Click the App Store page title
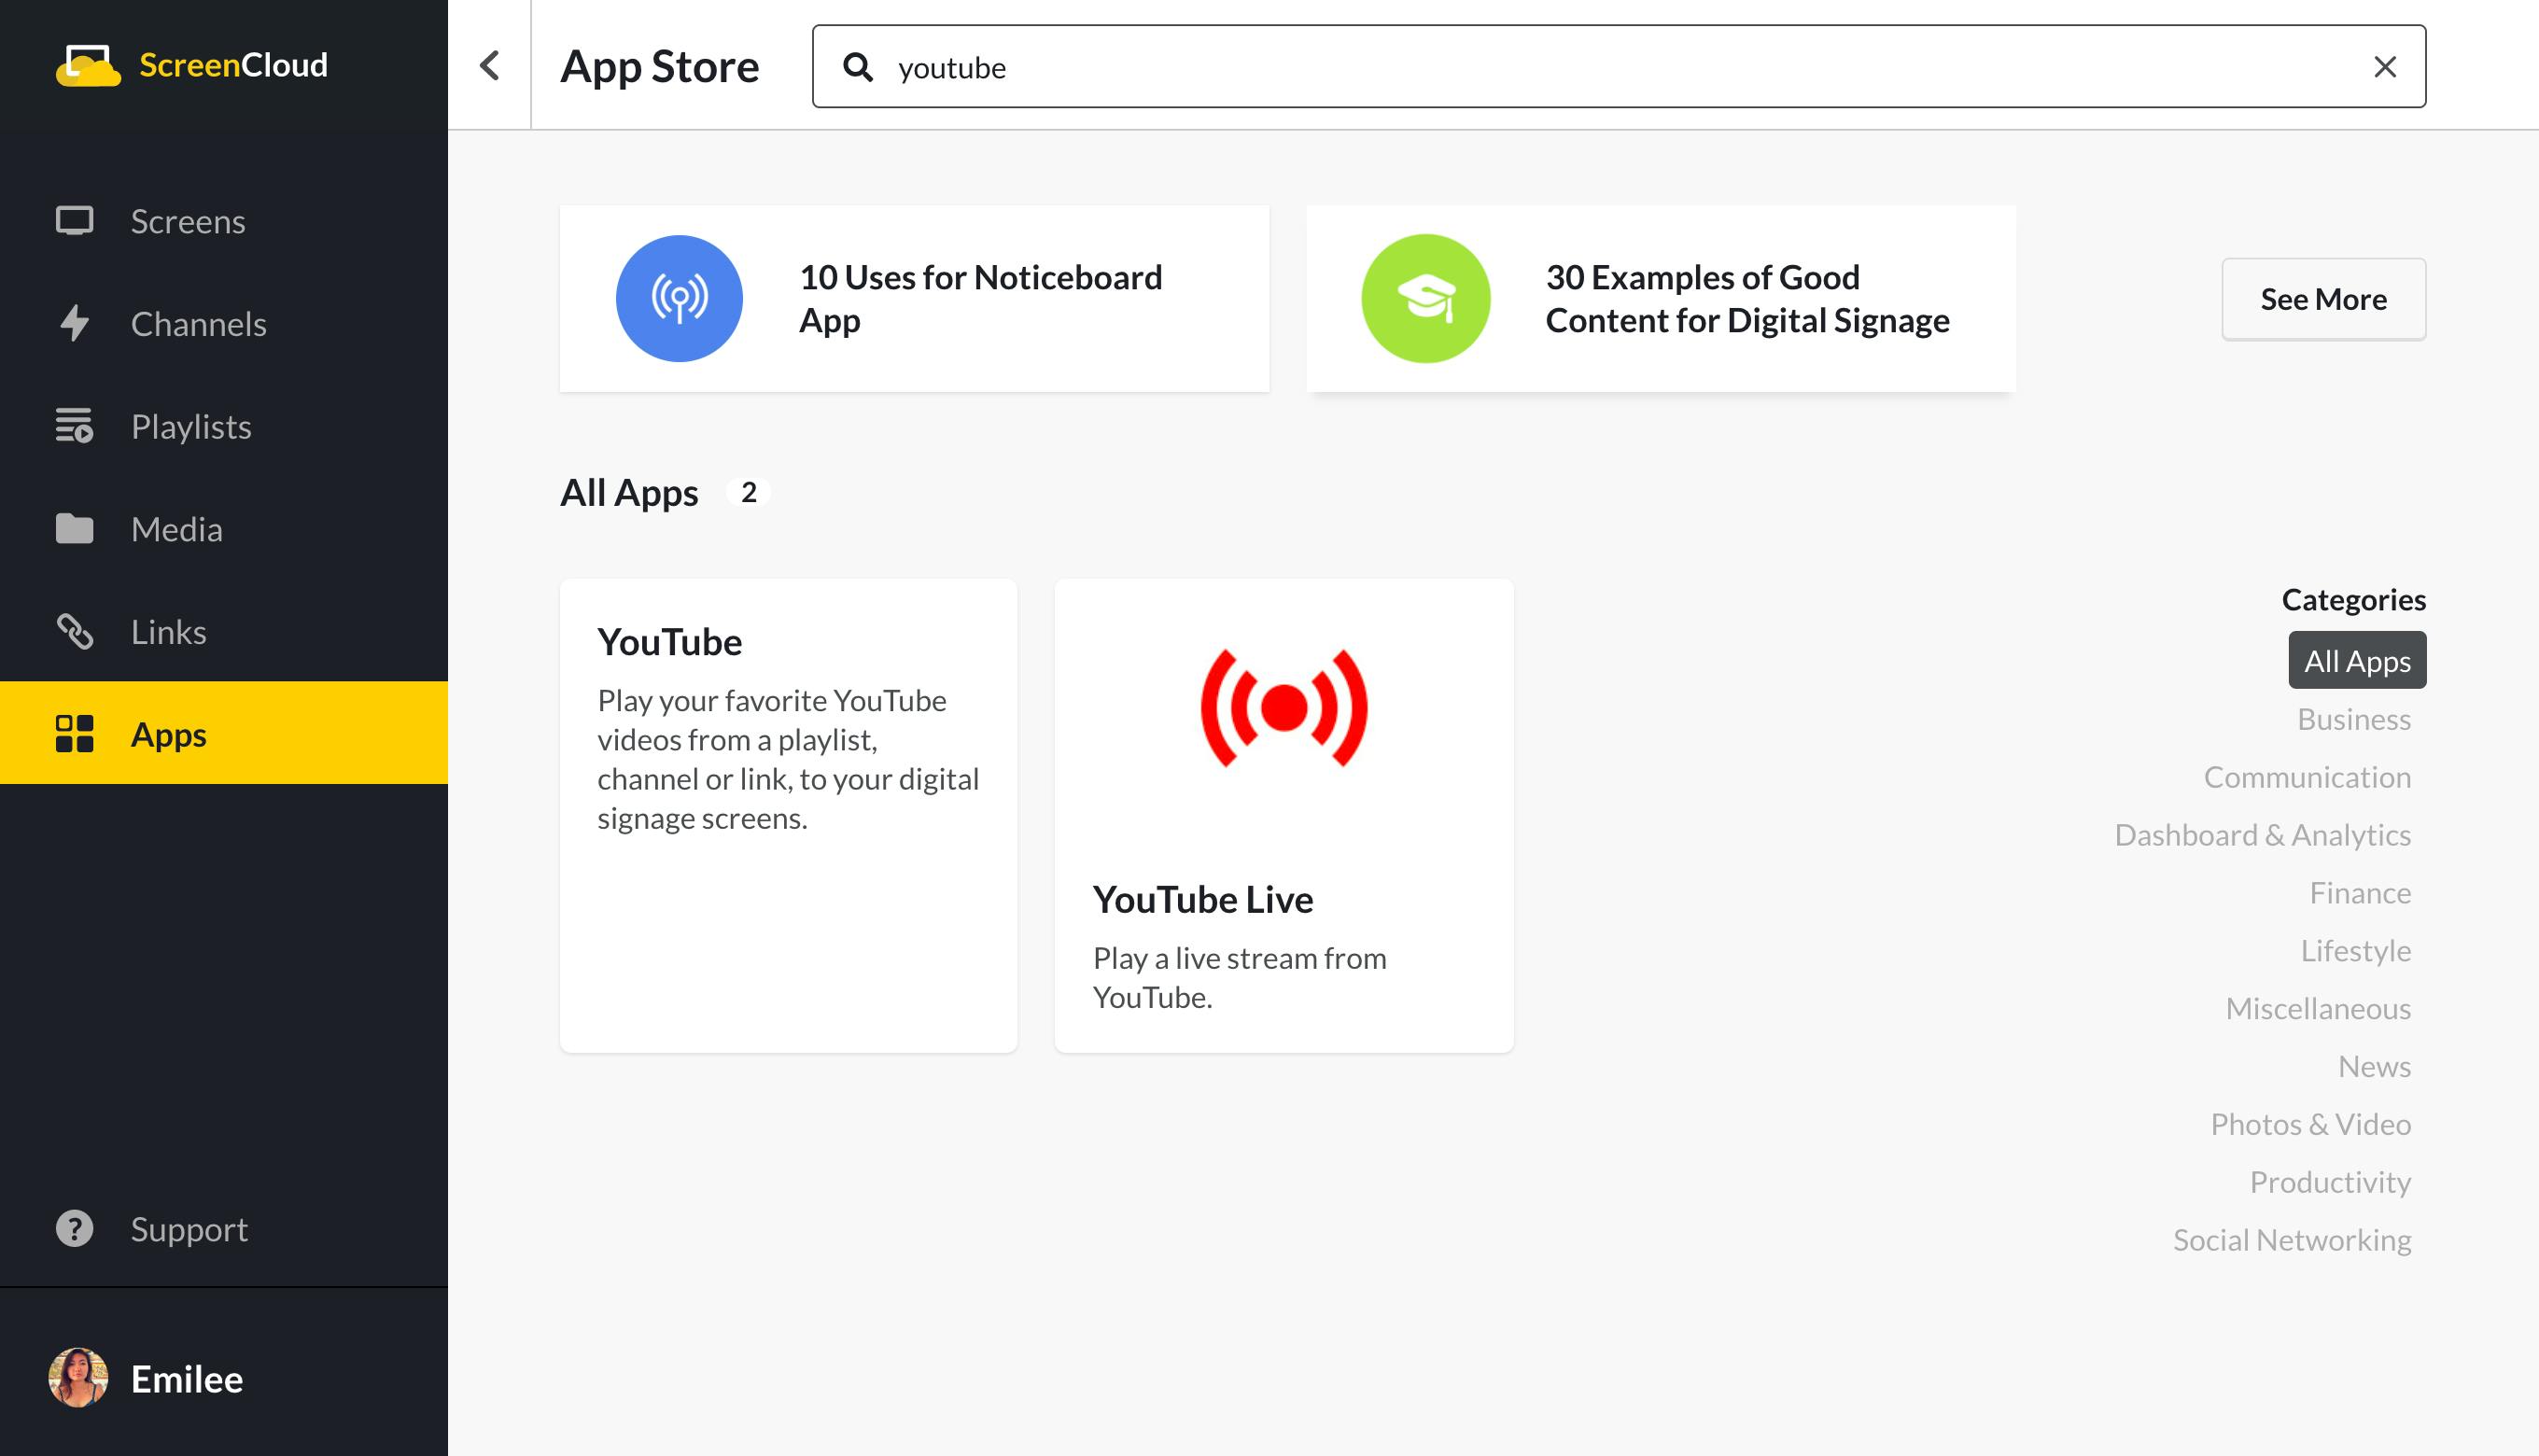Viewport: 2539px width, 1456px height. pyautogui.click(x=659, y=67)
